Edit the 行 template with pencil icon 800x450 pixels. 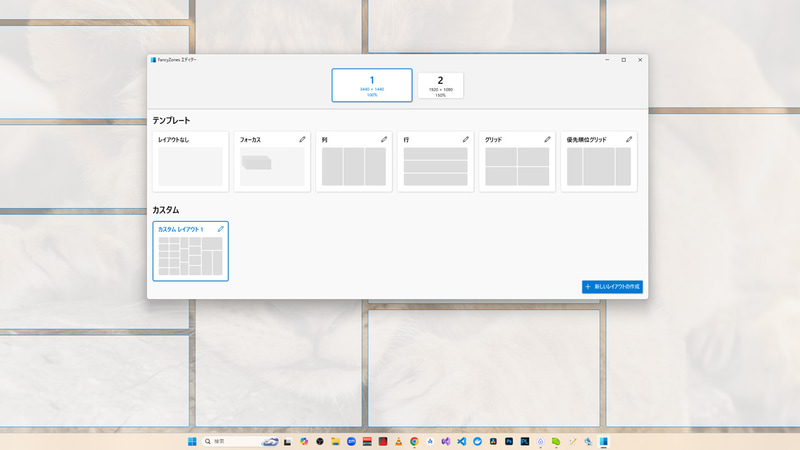point(465,139)
